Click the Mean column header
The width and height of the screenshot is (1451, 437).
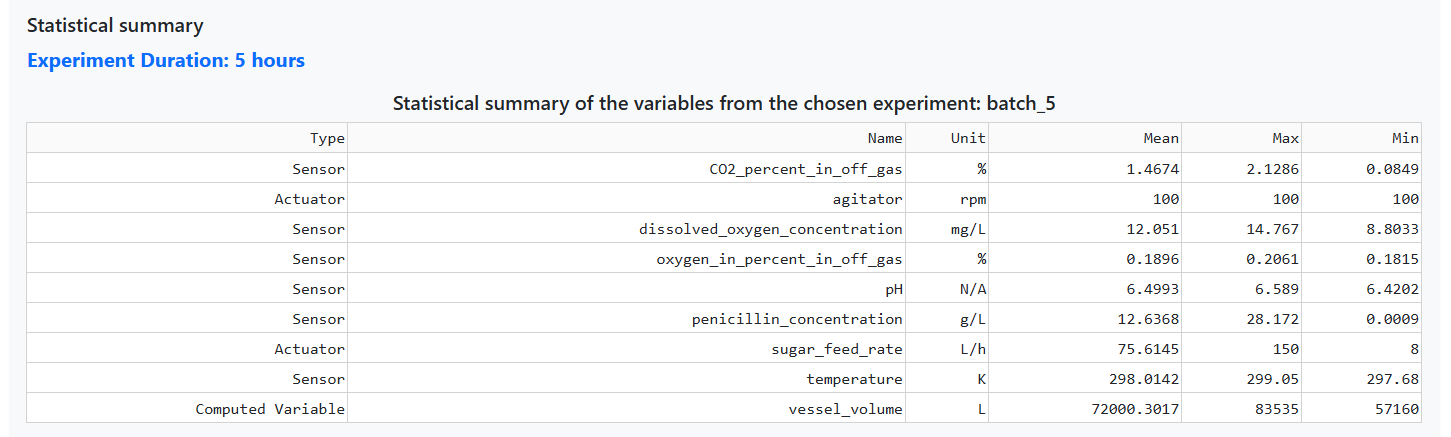pyautogui.click(x=1161, y=139)
